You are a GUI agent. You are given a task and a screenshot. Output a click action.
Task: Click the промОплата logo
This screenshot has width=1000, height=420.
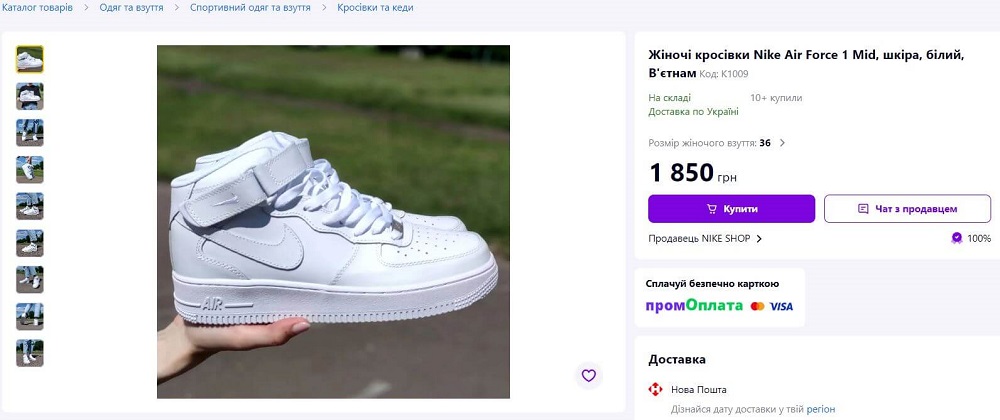pyautogui.click(x=694, y=306)
